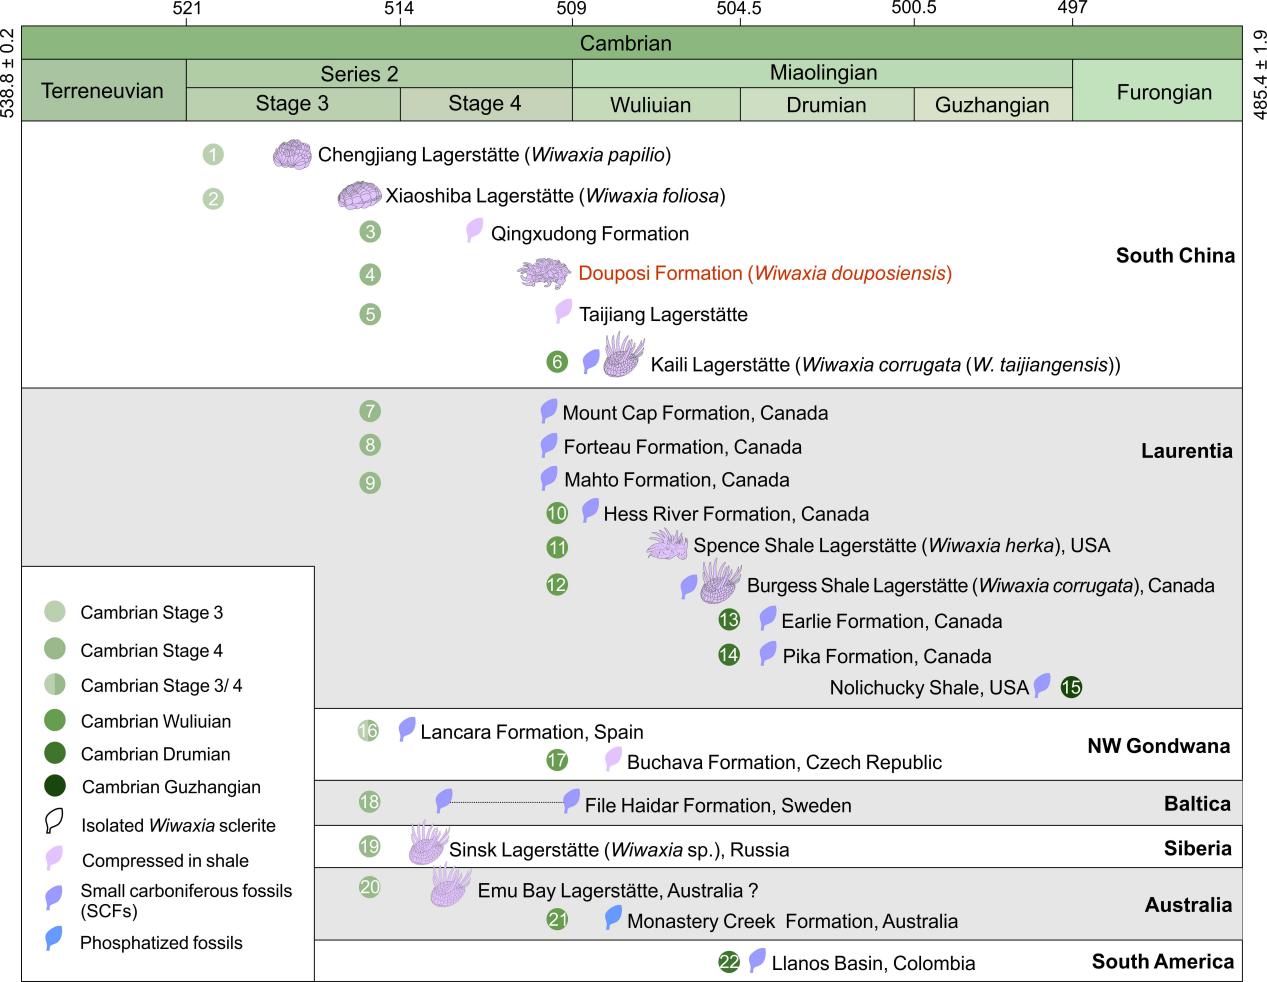The image size is (1267, 982).
Task: Select the South America region label
Action: [1162, 961]
